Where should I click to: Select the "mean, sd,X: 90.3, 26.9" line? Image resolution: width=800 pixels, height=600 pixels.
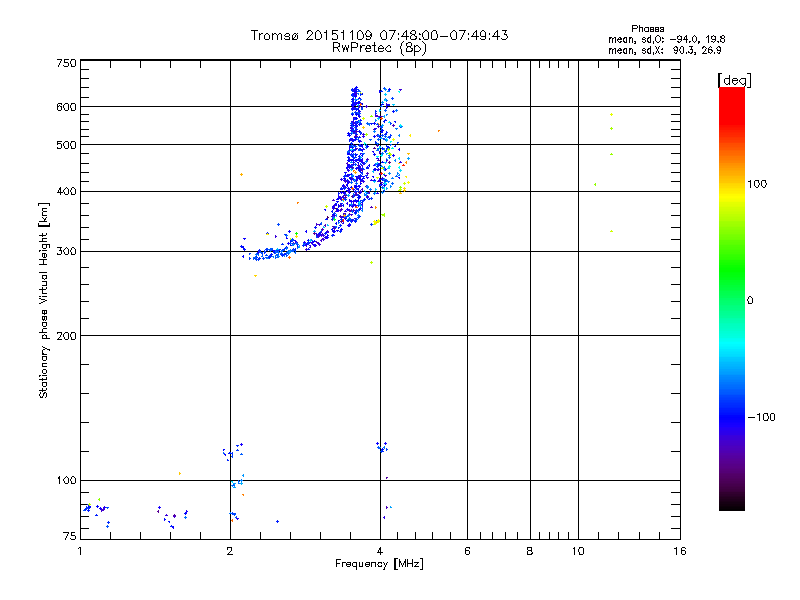(x=665, y=50)
